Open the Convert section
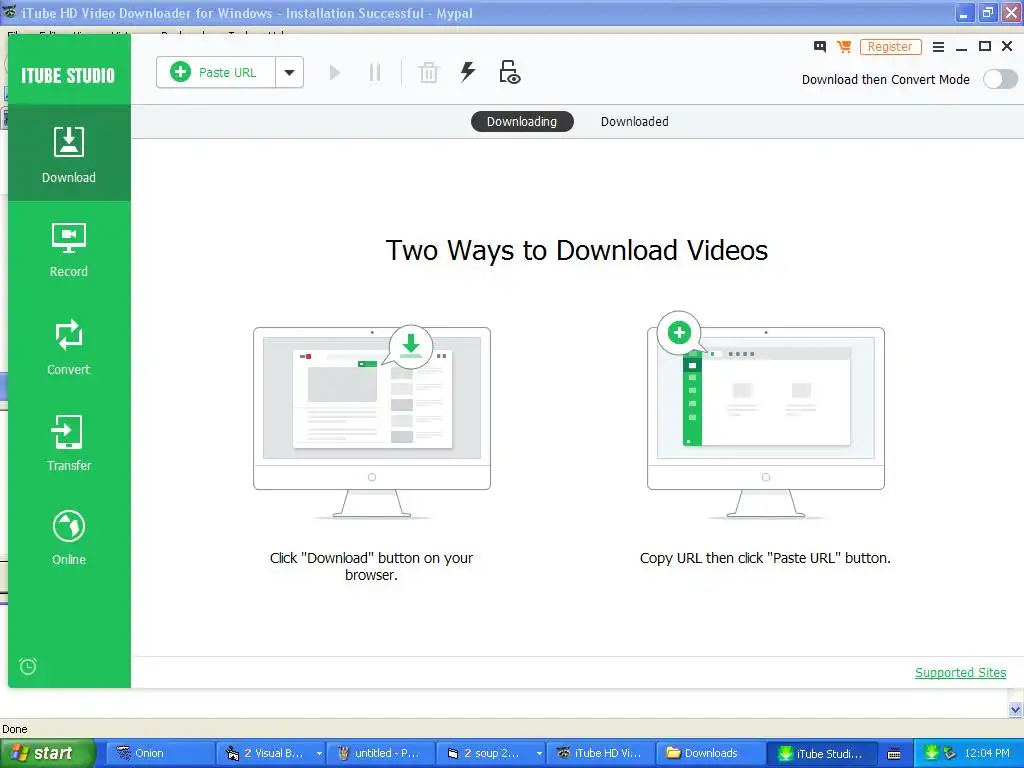1024x768 pixels. point(69,347)
